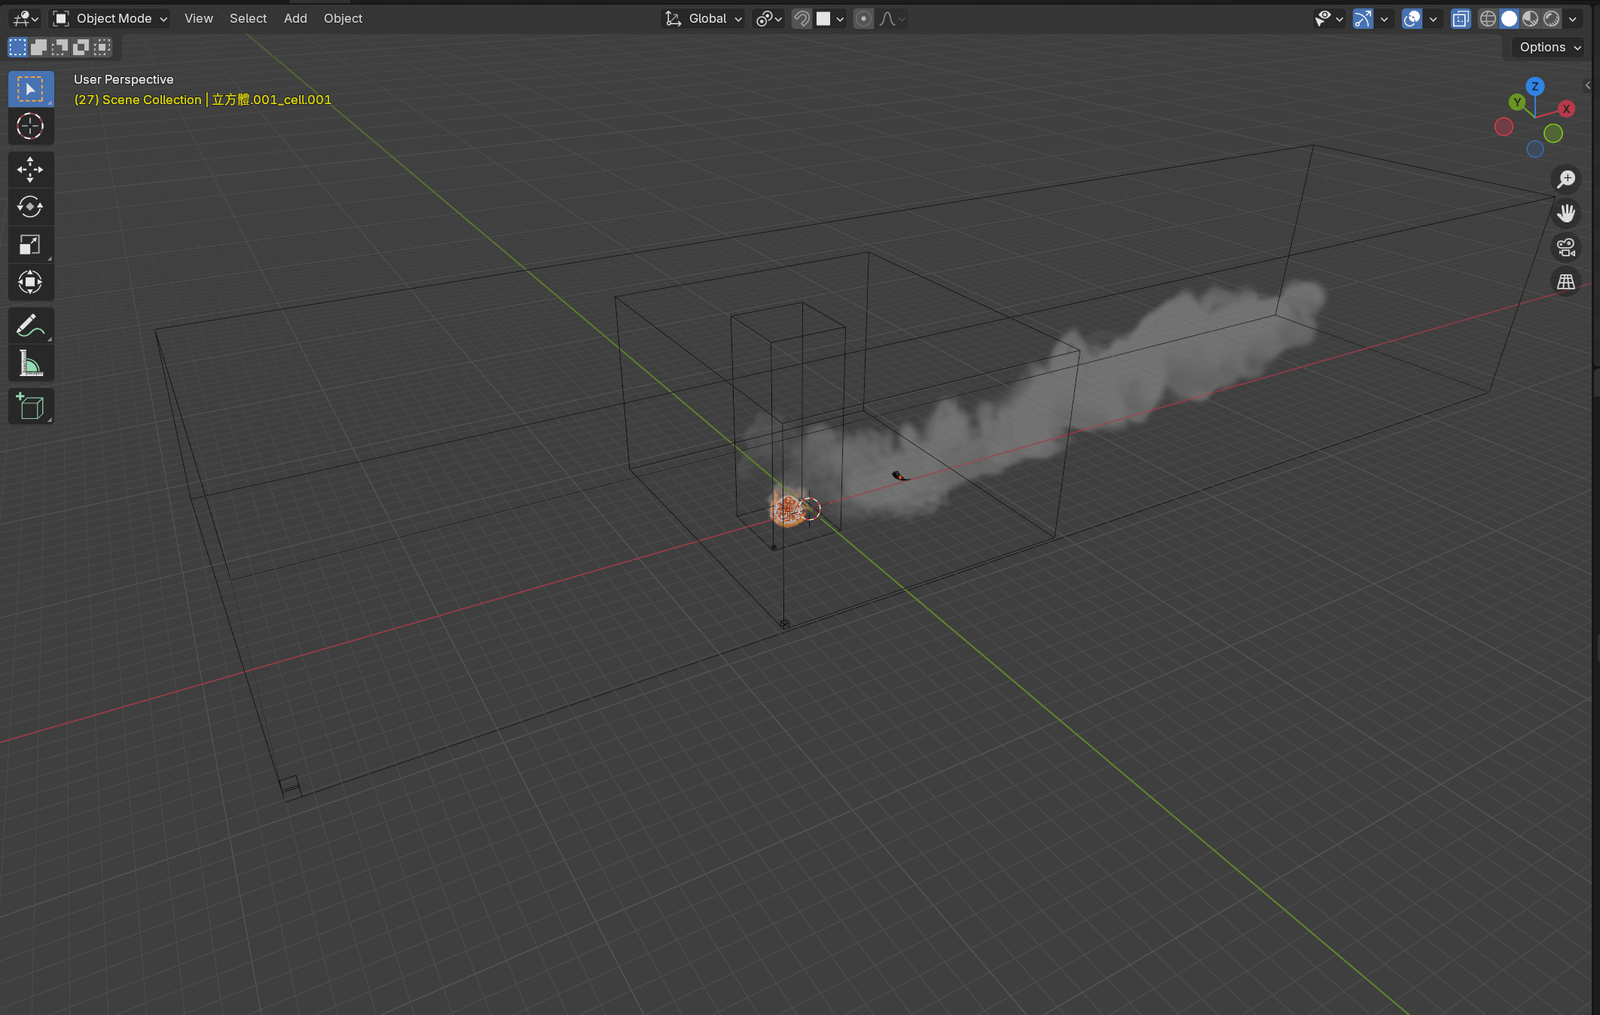
Task: Open the Object Mode dropdown
Action: 110,19
